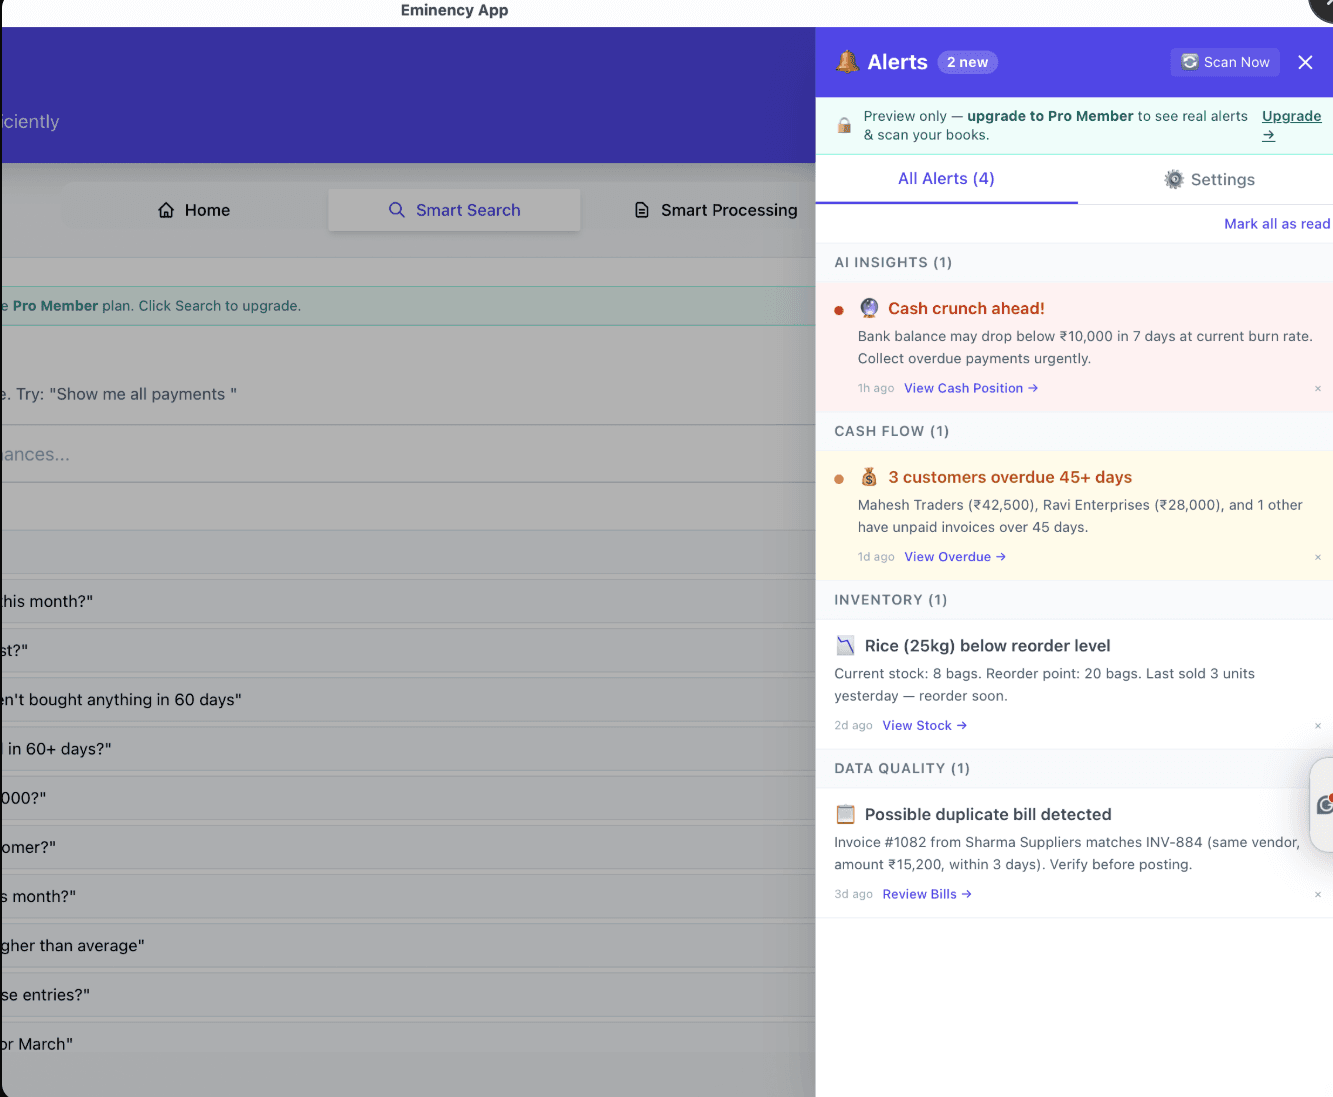Click suggestion ending 'omer?'
Screen dimensions: 1333x1097
pyautogui.click(x=408, y=847)
